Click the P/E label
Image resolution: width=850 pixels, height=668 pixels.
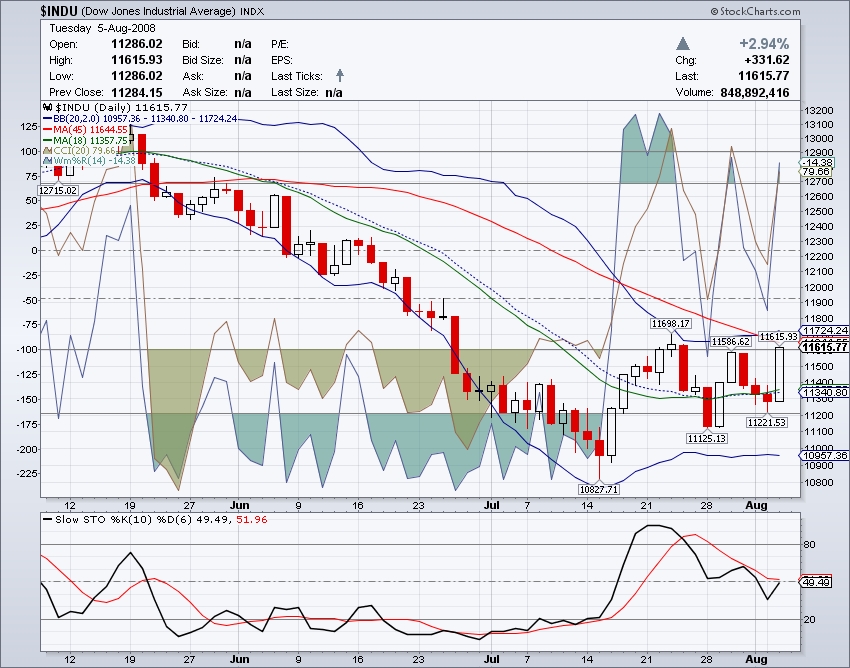click(280, 44)
